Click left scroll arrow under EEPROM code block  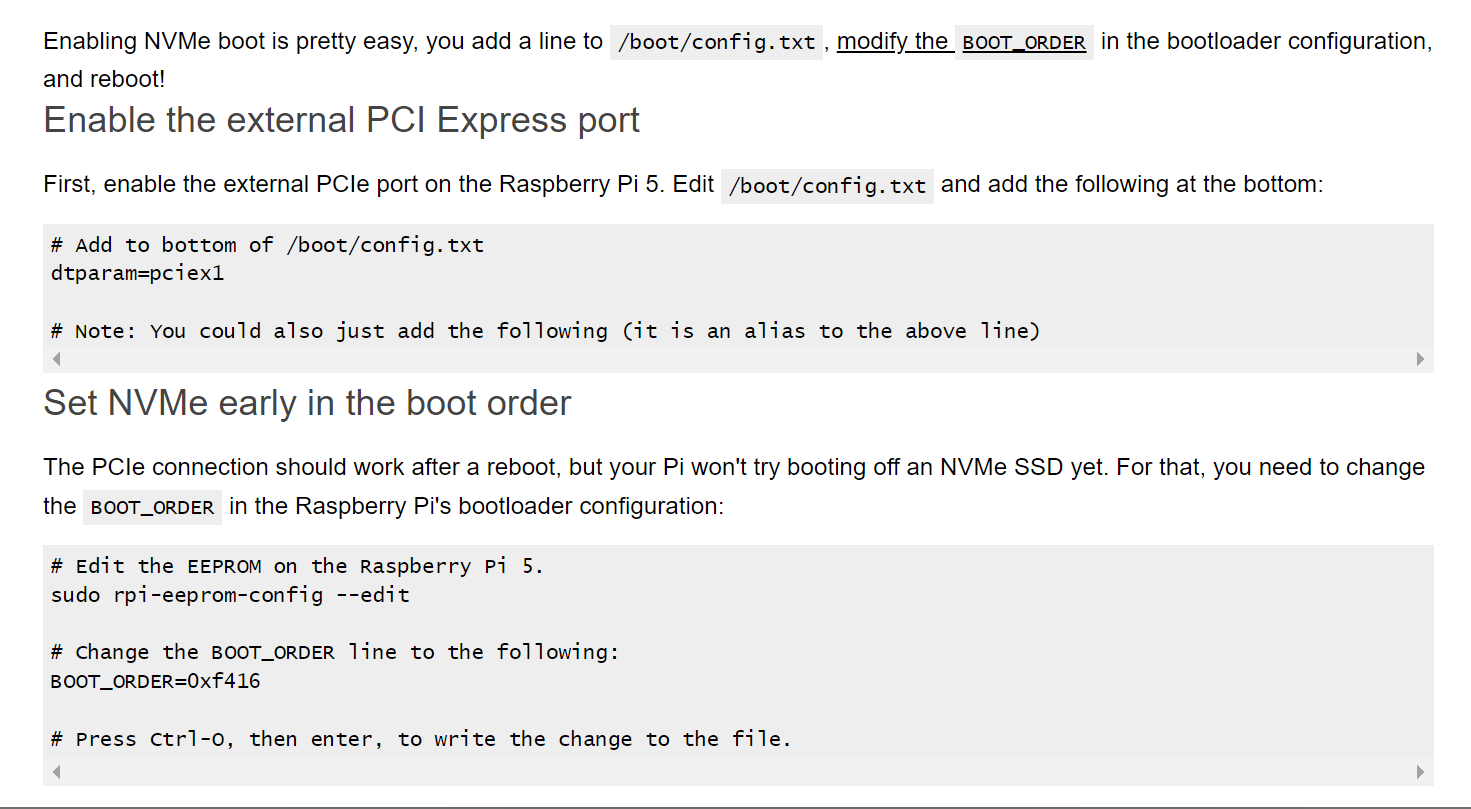(x=56, y=772)
